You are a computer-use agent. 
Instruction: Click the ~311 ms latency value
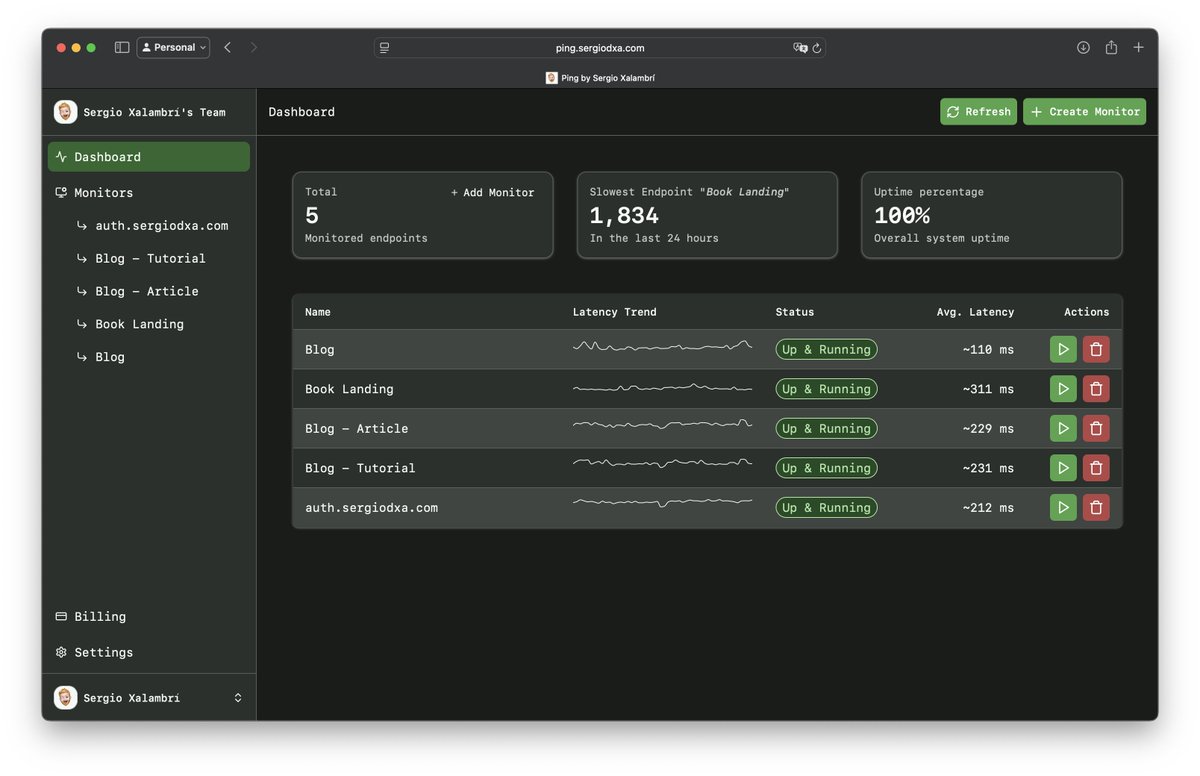click(988, 389)
